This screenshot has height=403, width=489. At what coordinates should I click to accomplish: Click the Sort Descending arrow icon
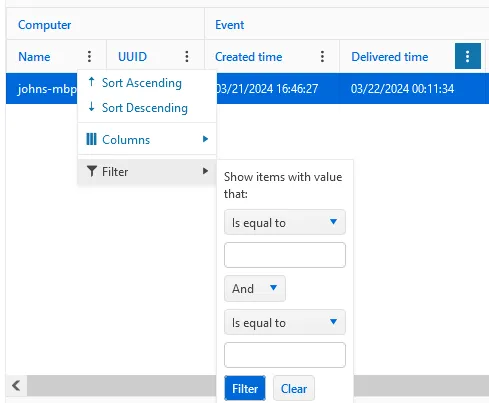pos(91,107)
